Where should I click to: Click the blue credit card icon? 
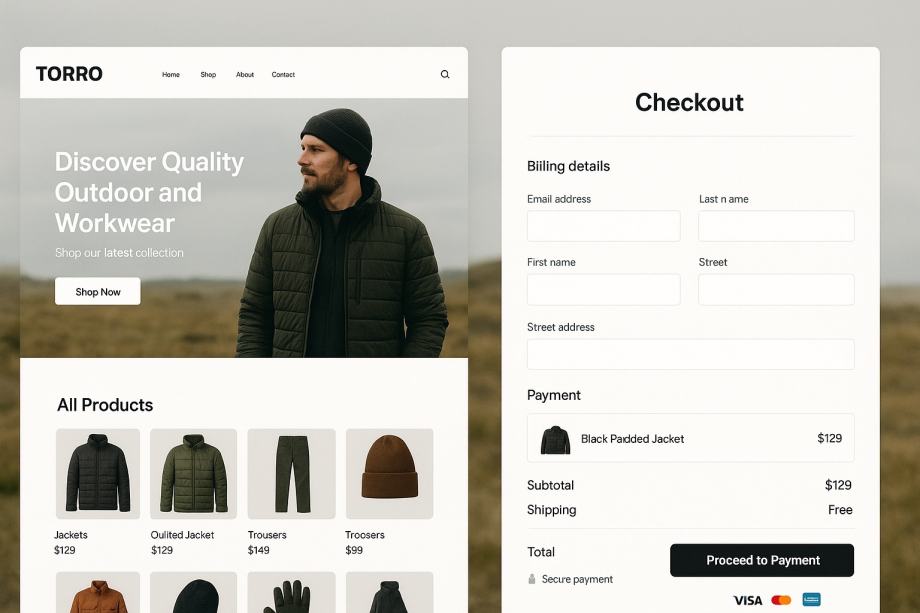[x=811, y=600]
